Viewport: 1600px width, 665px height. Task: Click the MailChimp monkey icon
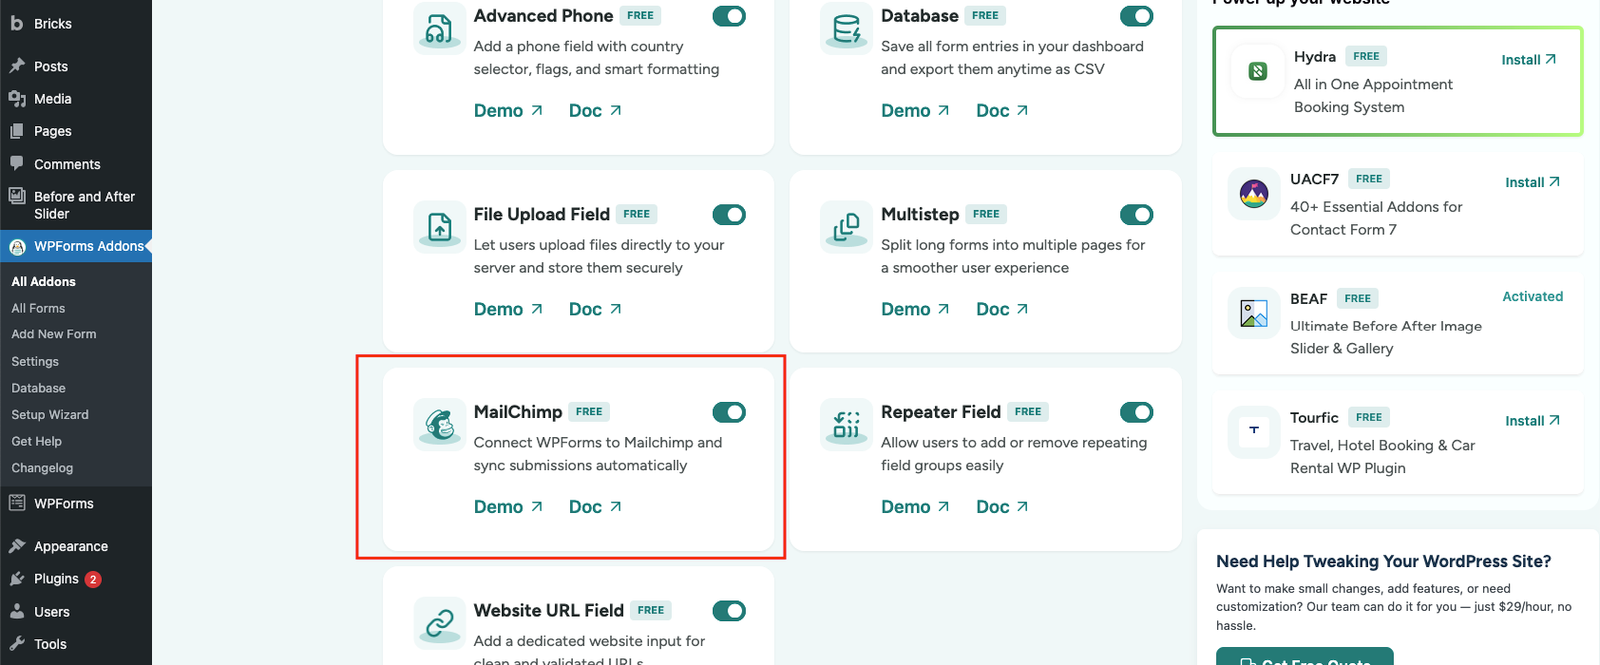439,425
